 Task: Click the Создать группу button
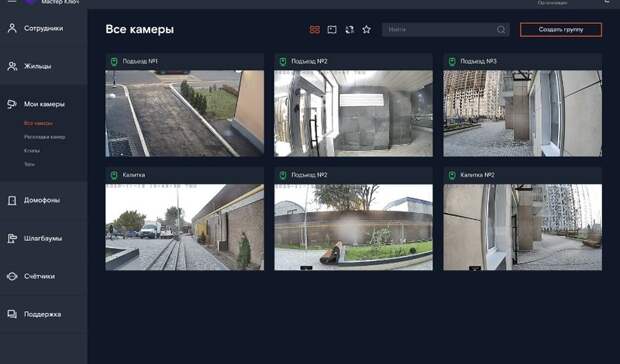coord(561,30)
